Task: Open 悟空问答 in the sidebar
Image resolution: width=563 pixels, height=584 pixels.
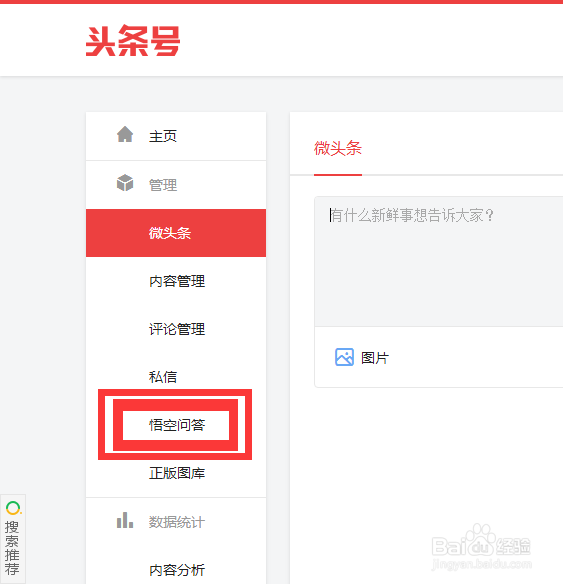Action: pyautogui.click(x=176, y=425)
